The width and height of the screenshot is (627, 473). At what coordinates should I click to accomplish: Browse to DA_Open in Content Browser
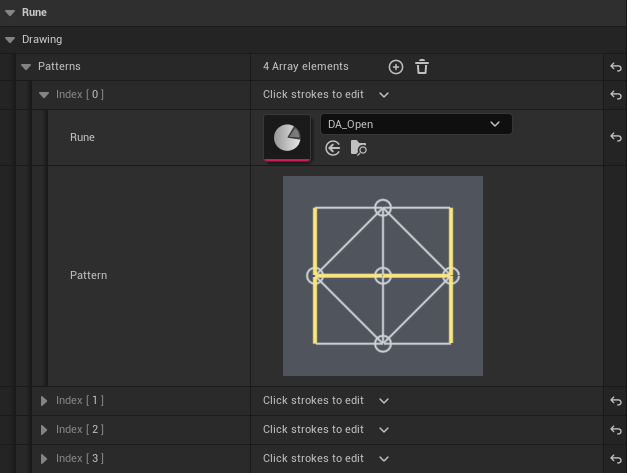click(358, 148)
